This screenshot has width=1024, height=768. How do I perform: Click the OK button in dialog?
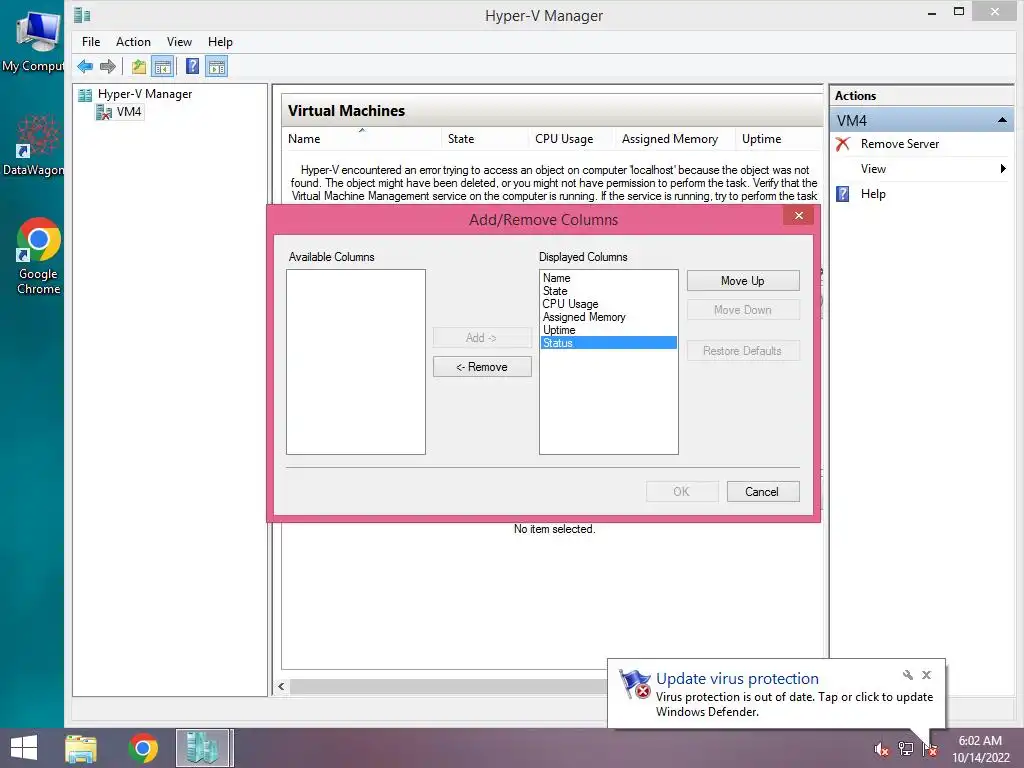pos(682,492)
